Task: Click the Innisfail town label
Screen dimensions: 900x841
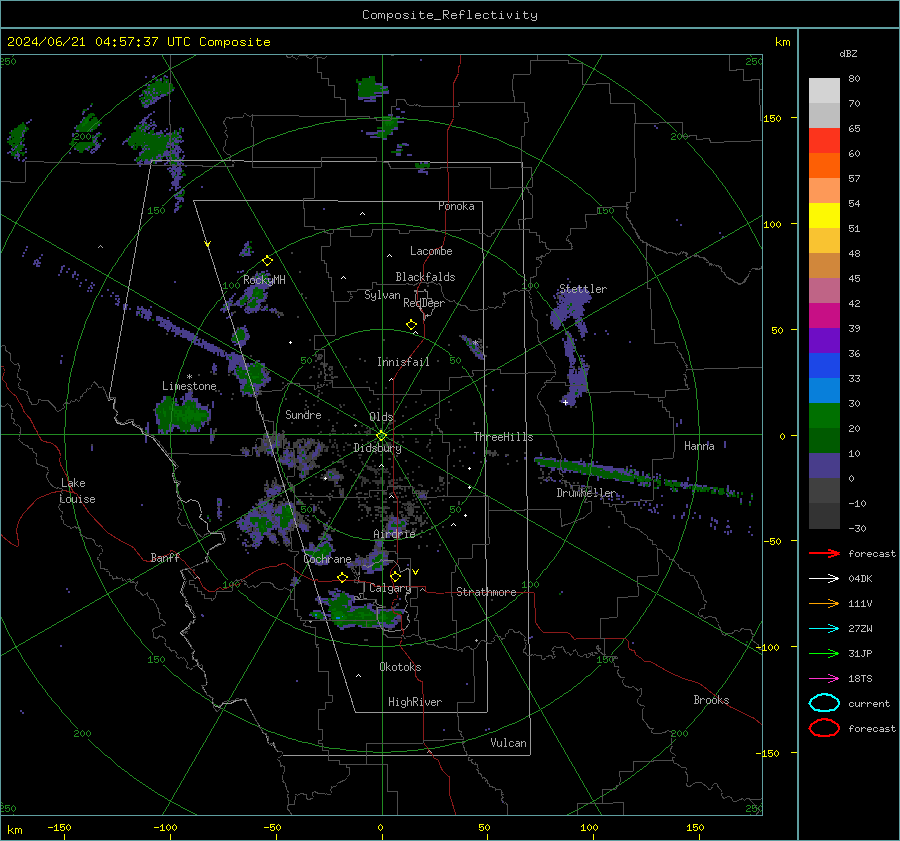Action: click(x=403, y=362)
